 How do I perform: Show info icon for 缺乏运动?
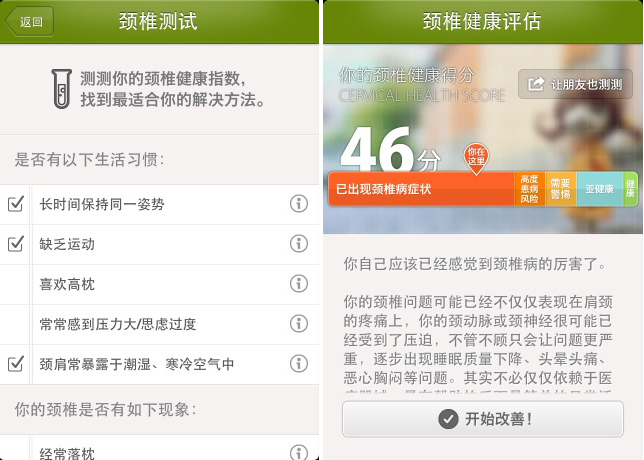299,244
